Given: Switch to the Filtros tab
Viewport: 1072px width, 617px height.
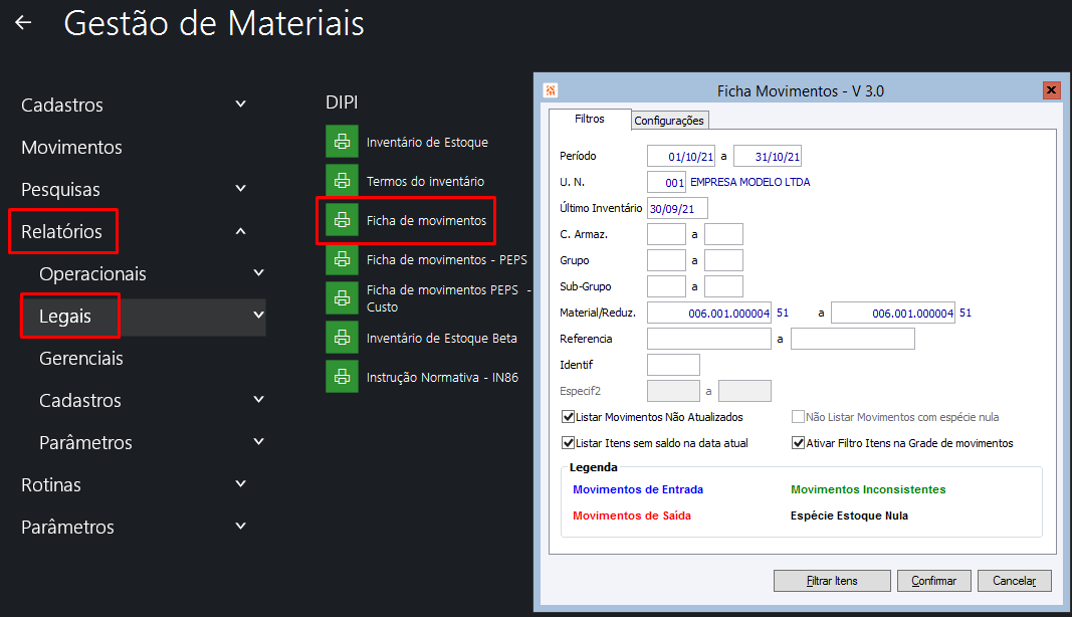Looking at the screenshot, I should (x=589, y=119).
